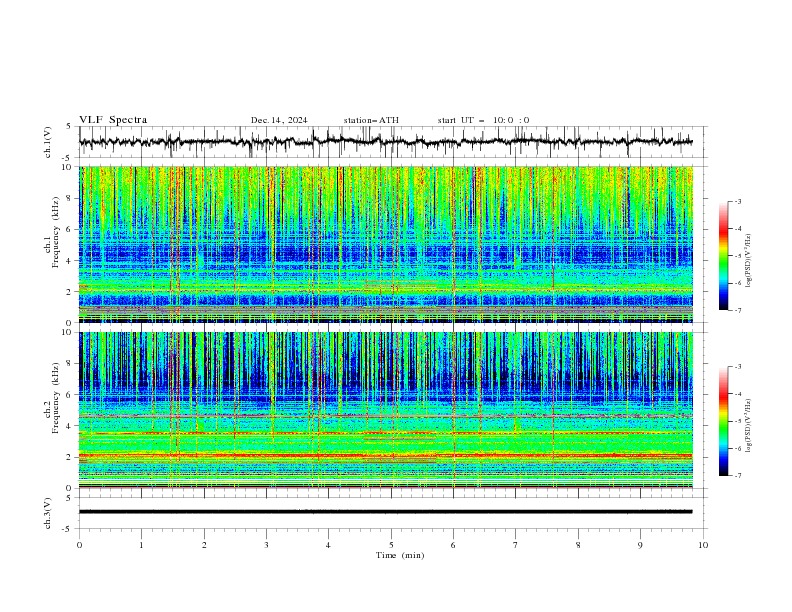Click the "4" frequency tick of the ch.2 spectrogram

71,426
